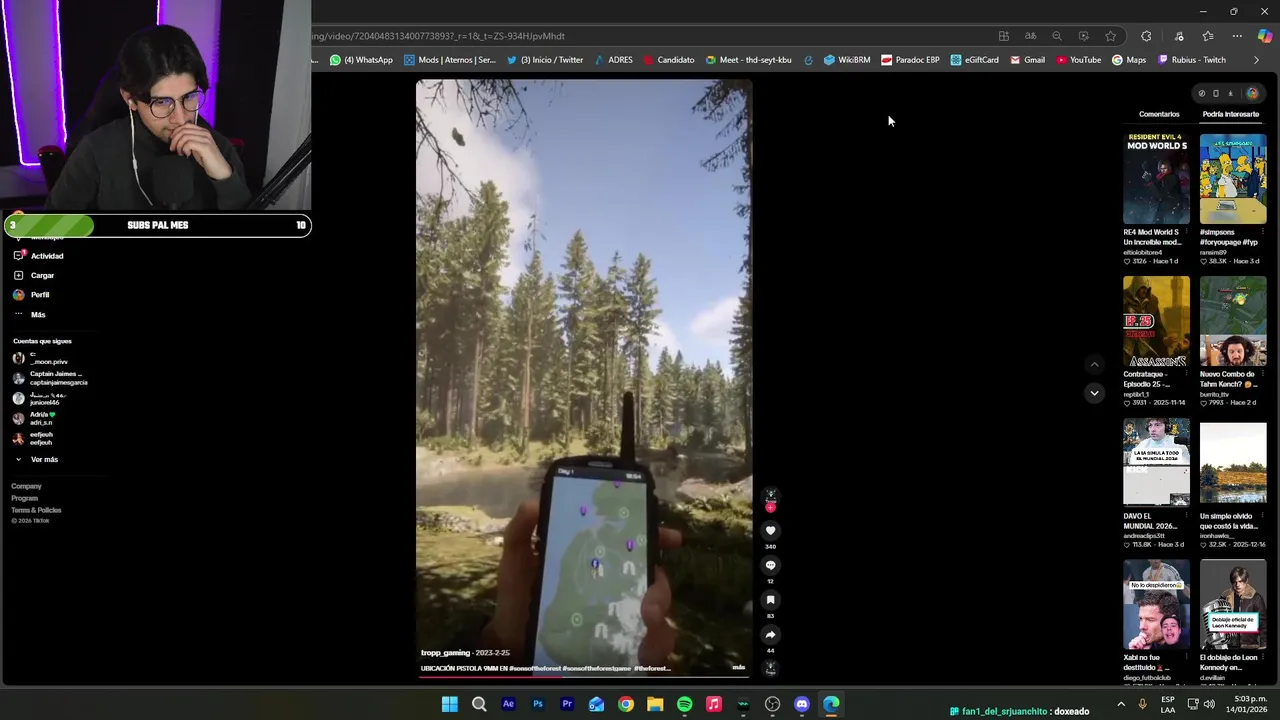Open the Company footer link
This screenshot has height=720, width=1280.
pos(26,486)
